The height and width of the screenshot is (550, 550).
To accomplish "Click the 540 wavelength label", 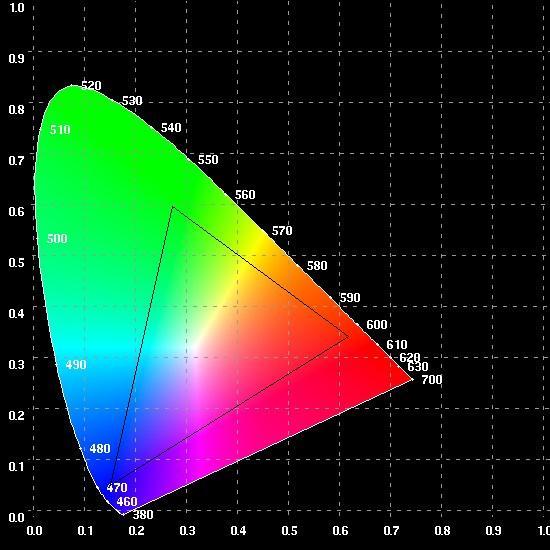I will [171, 128].
